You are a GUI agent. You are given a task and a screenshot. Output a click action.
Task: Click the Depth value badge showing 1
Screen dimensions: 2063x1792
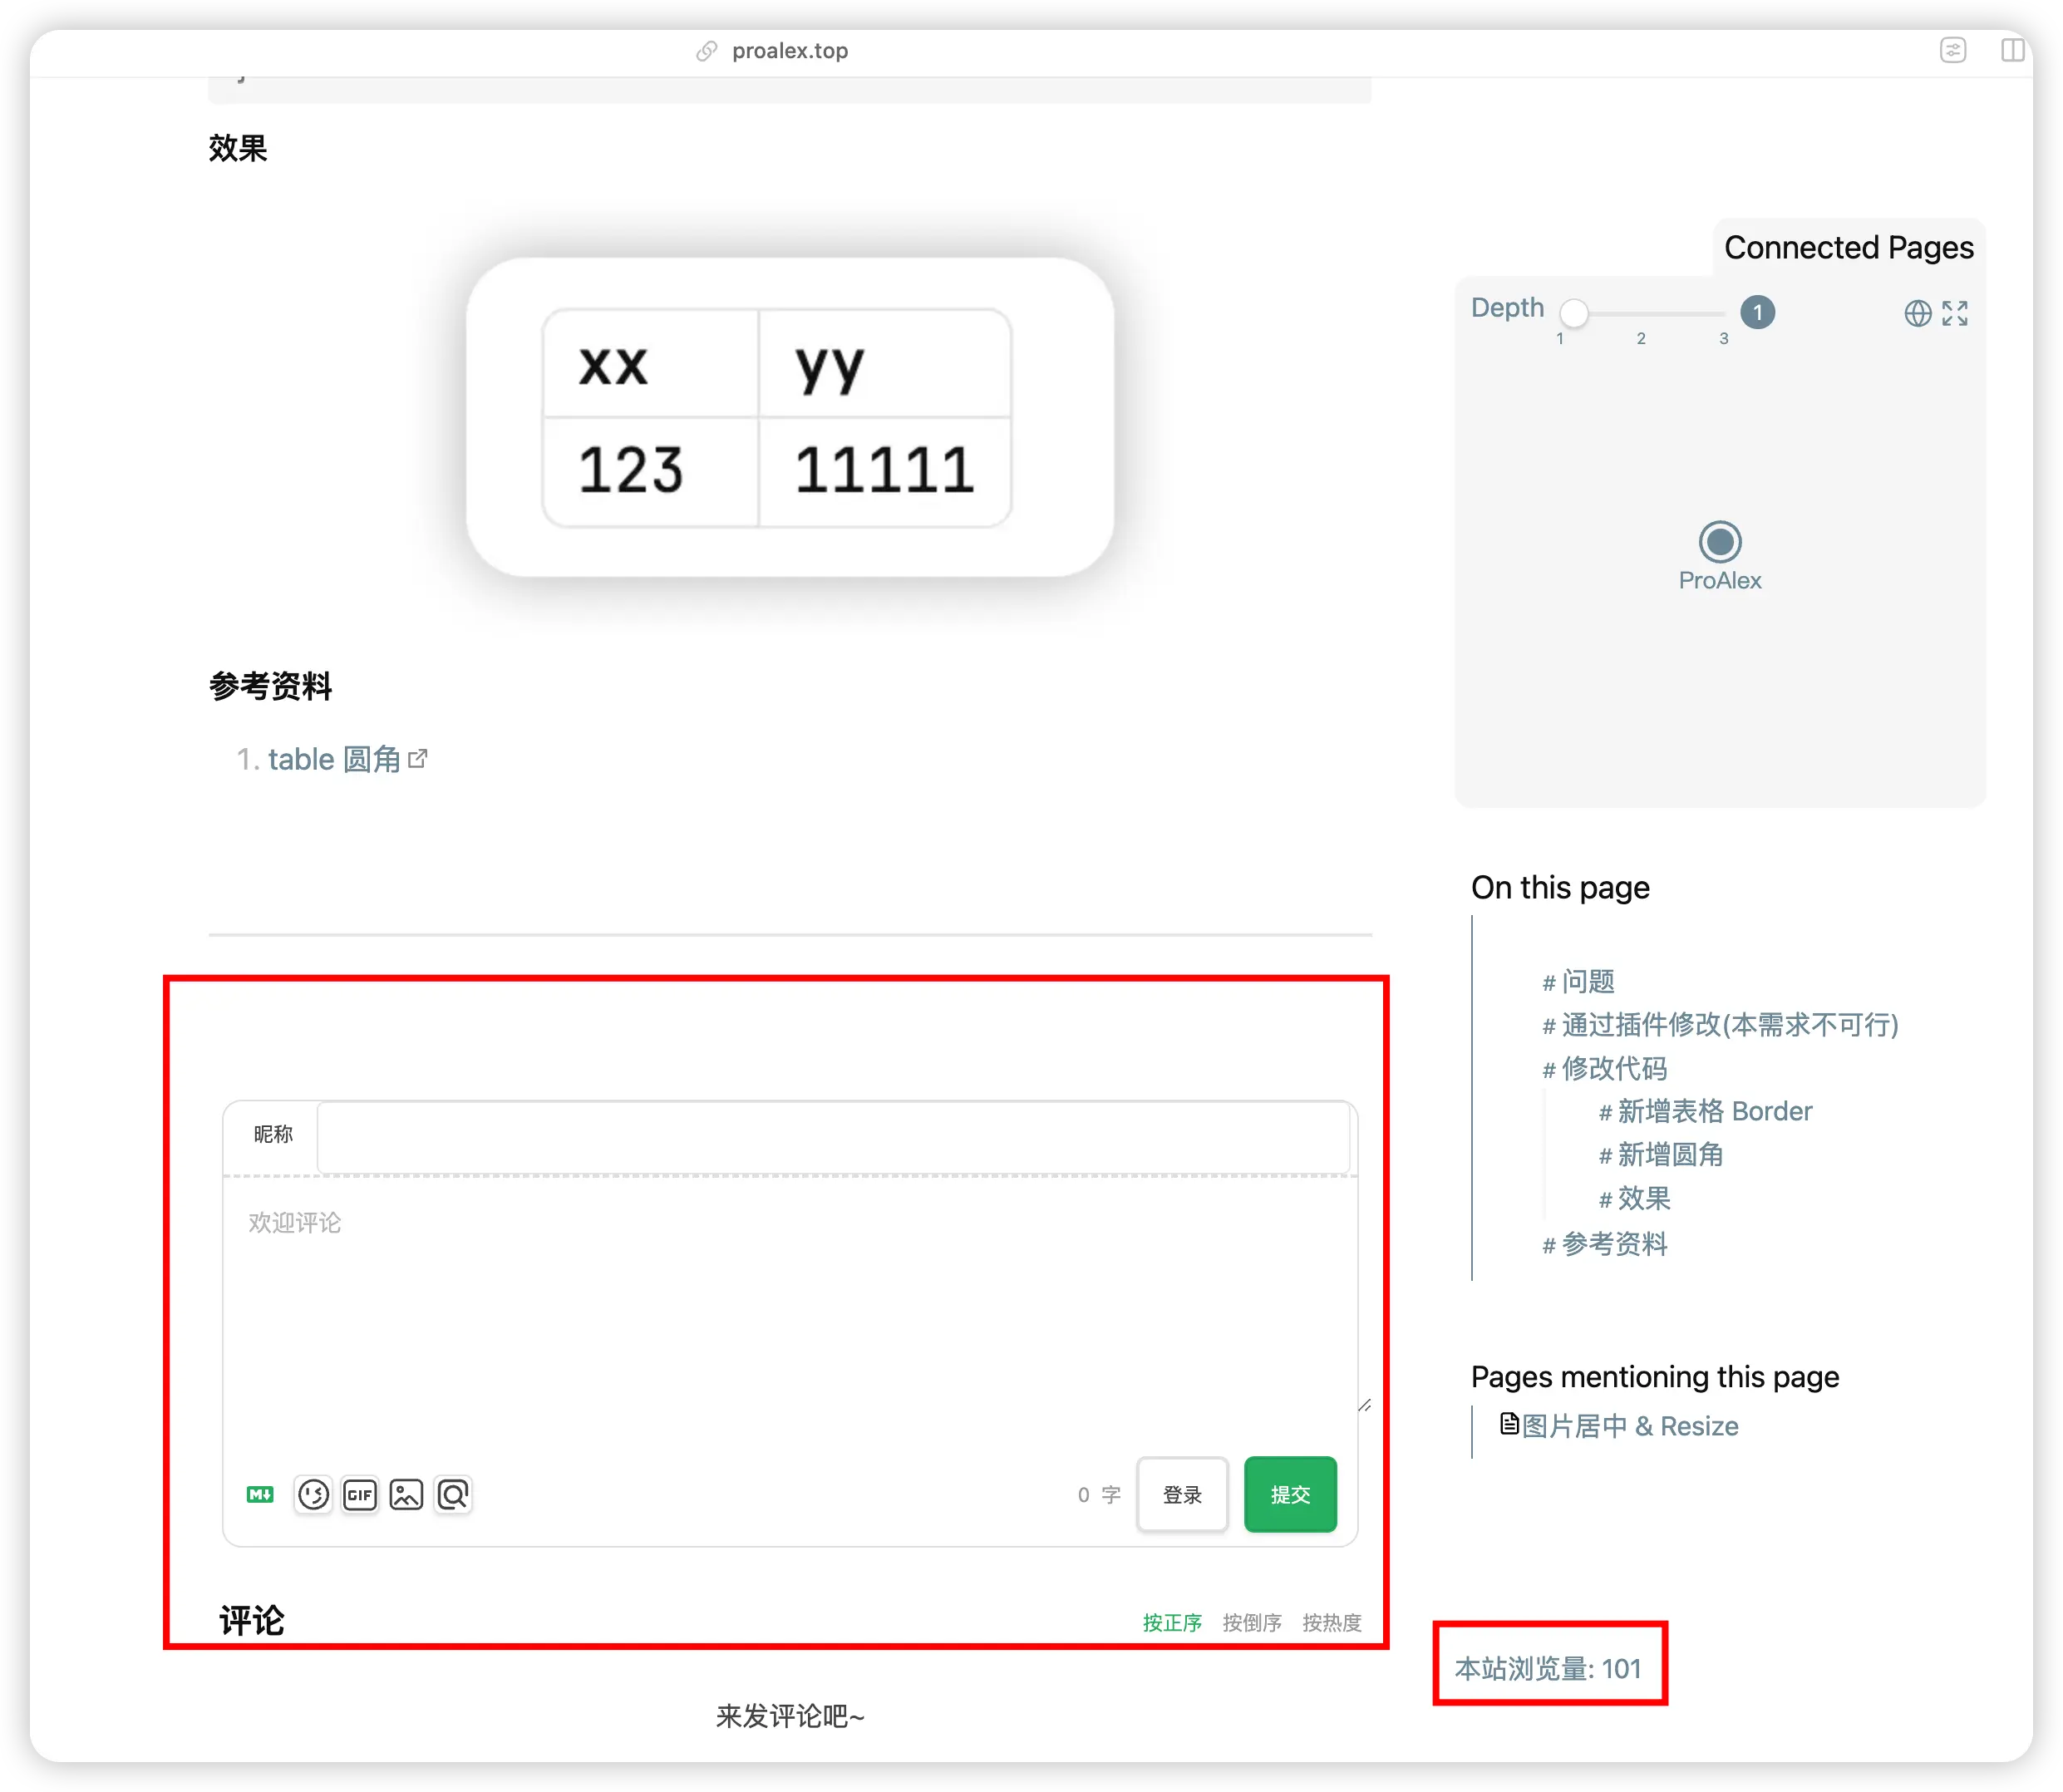[x=1757, y=313]
